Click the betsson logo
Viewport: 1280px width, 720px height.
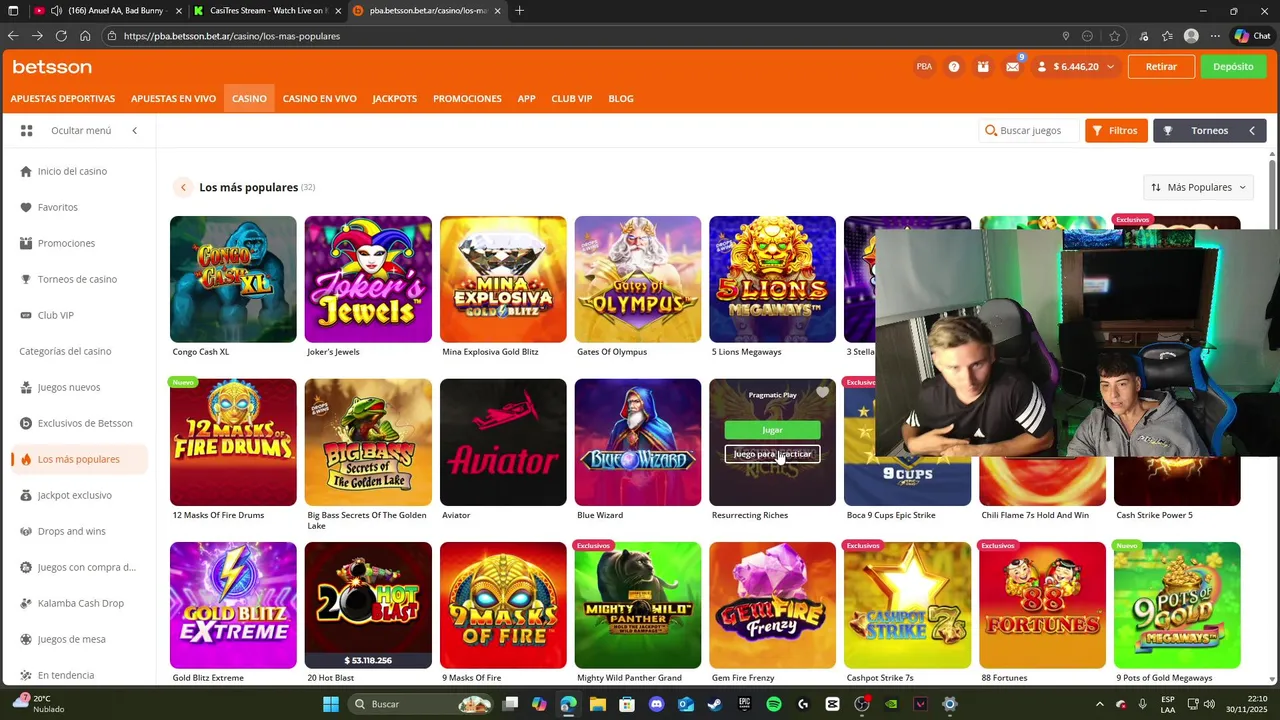click(x=52, y=67)
